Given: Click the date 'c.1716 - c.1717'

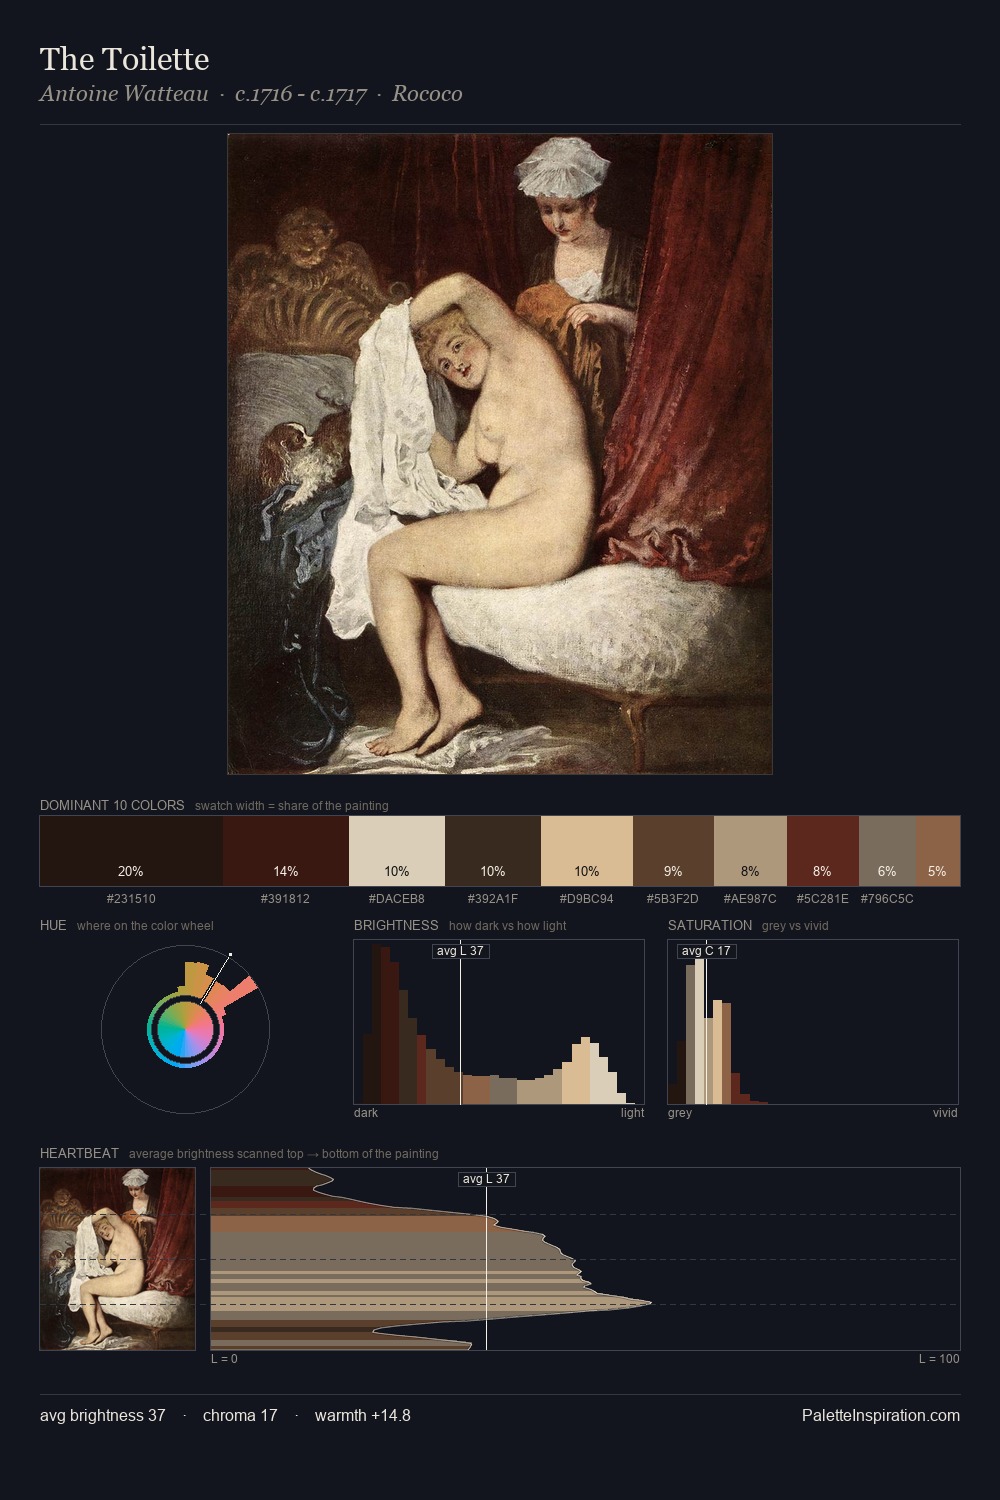Looking at the screenshot, I should click(301, 94).
